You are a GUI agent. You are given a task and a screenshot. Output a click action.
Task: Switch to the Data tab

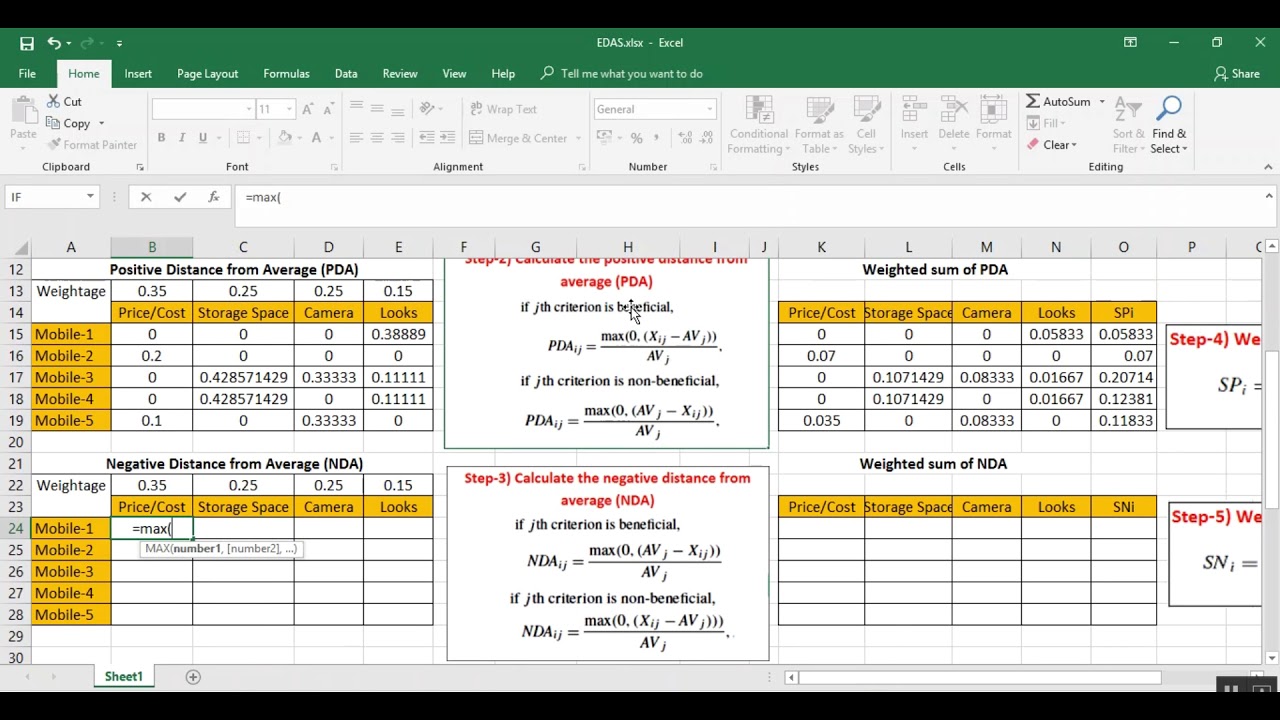[x=346, y=73]
